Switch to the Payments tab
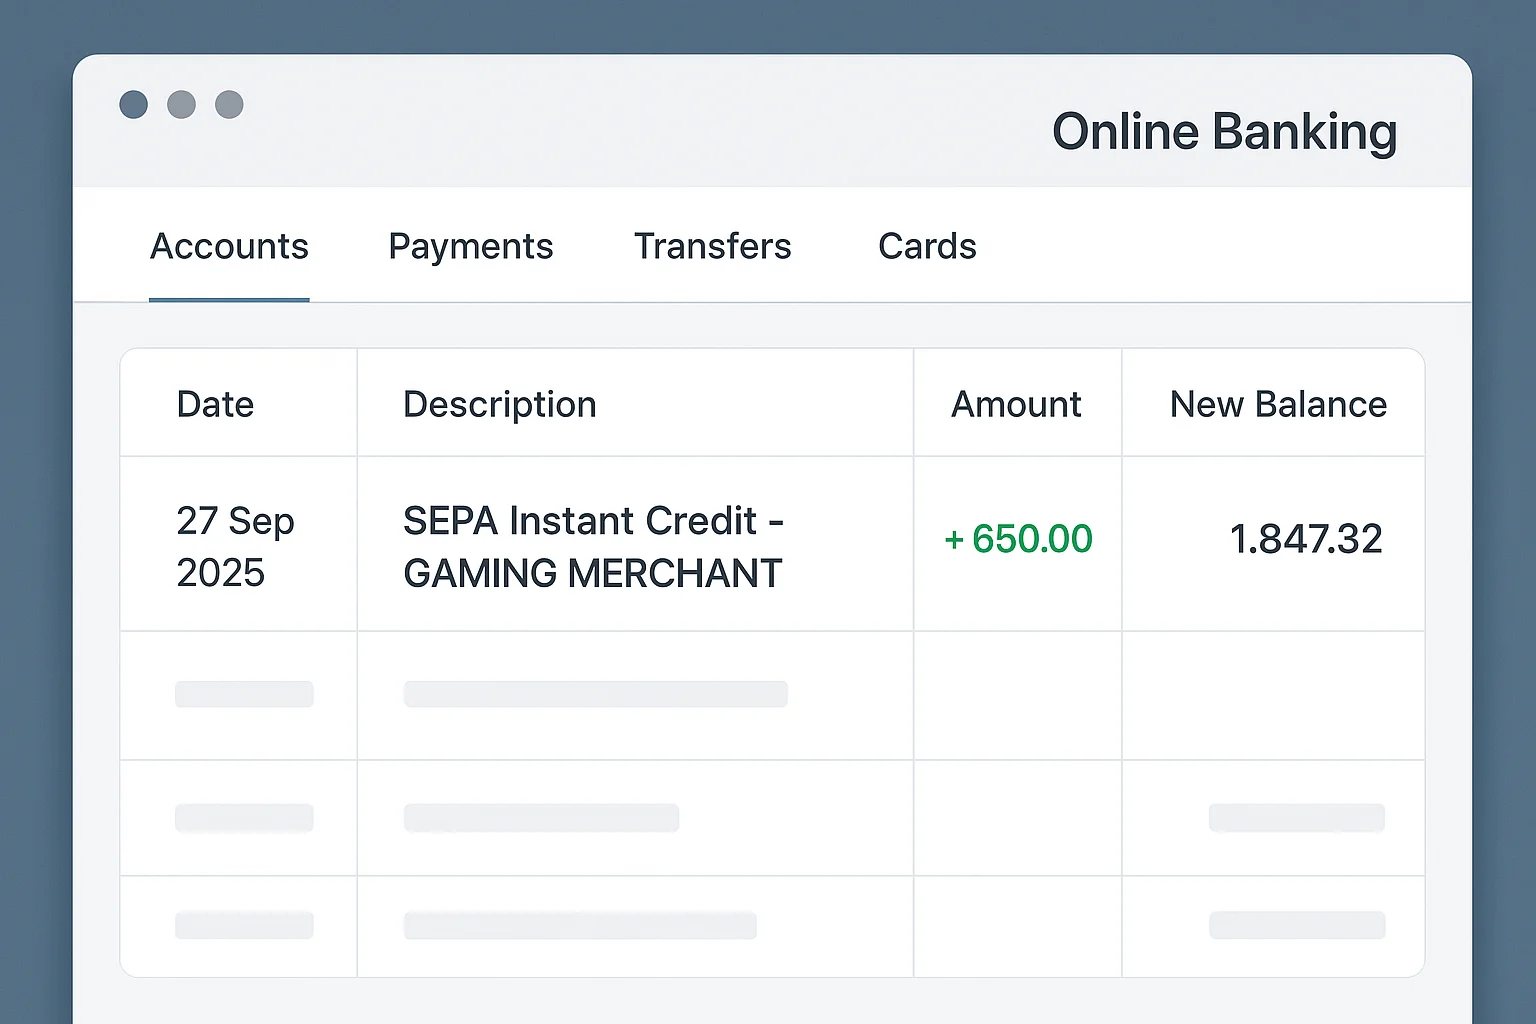Image resolution: width=1536 pixels, height=1024 pixels. coord(470,246)
